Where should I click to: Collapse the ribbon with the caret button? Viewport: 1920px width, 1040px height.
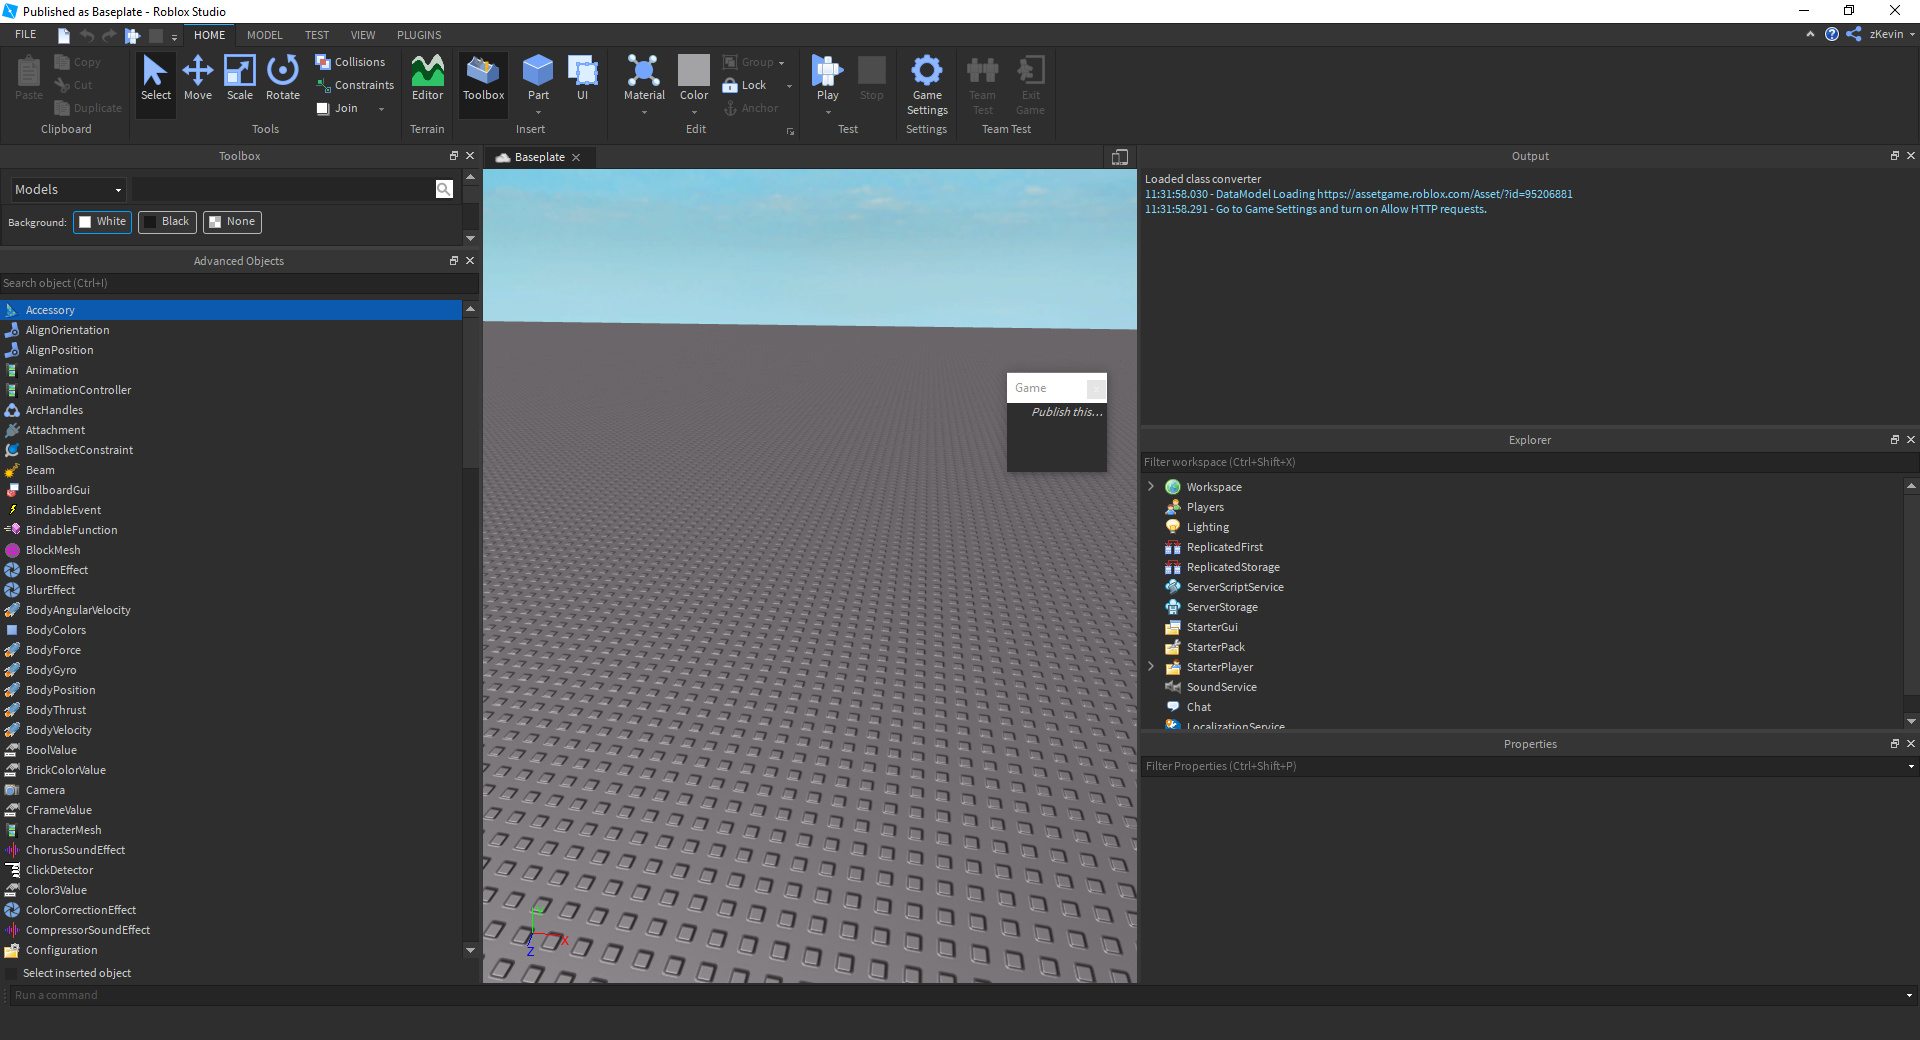[x=1810, y=34]
